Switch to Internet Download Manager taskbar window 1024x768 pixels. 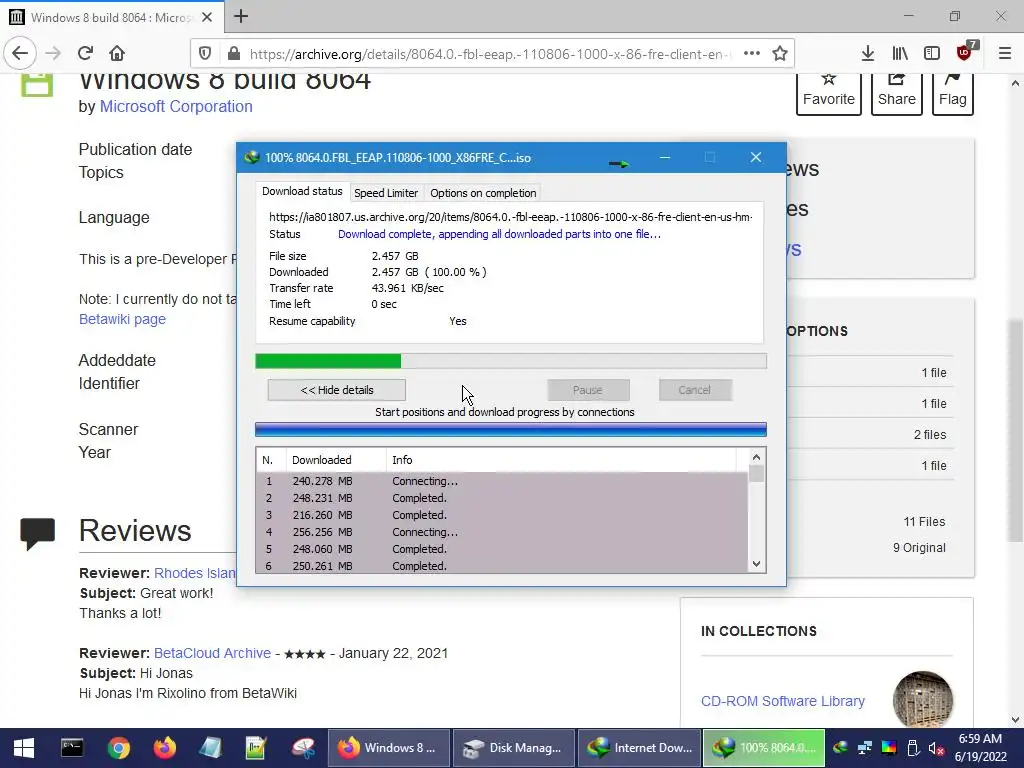click(x=639, y=748)
